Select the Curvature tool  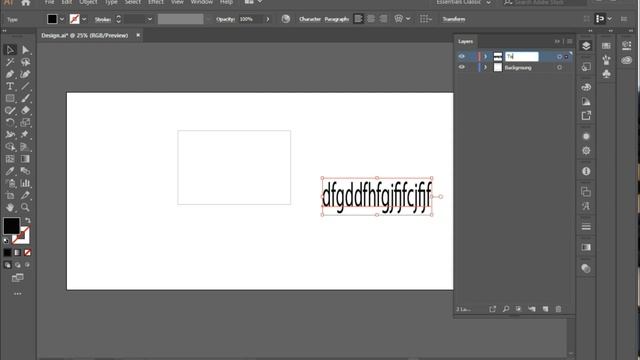pyautogui.click(x=25, y=74)
